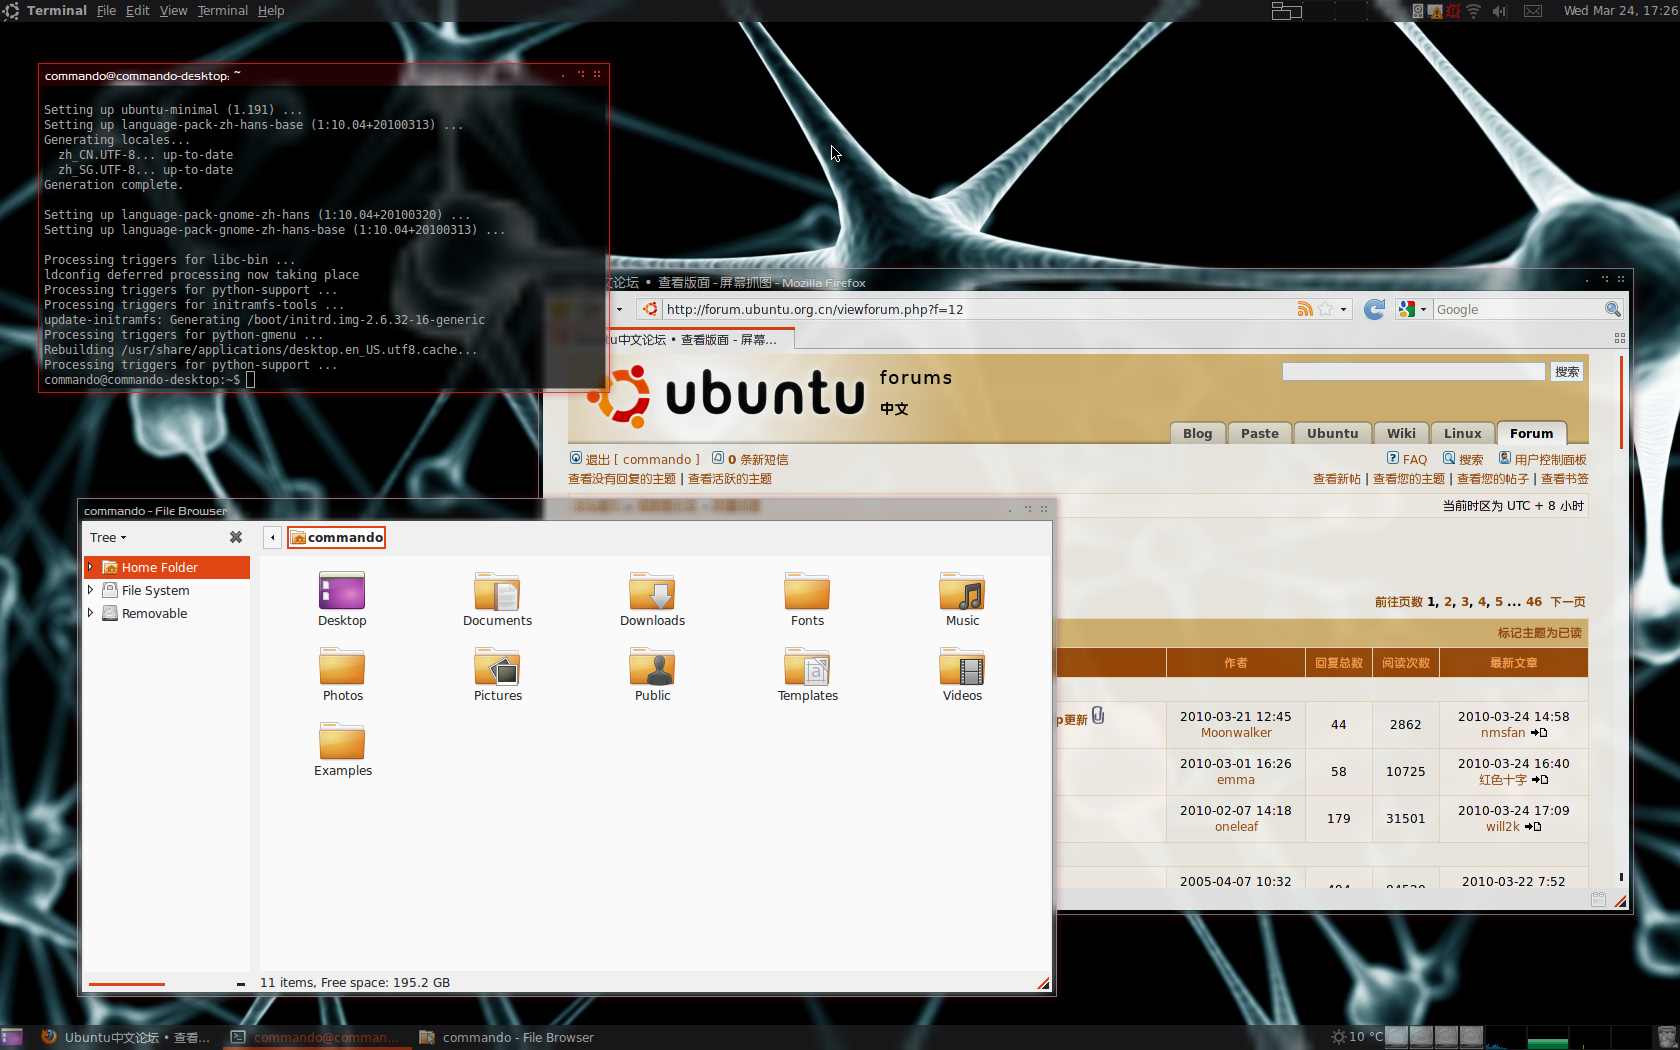
Task: Open URL bar history dropdown arrow
Action: click(1343, 309)
